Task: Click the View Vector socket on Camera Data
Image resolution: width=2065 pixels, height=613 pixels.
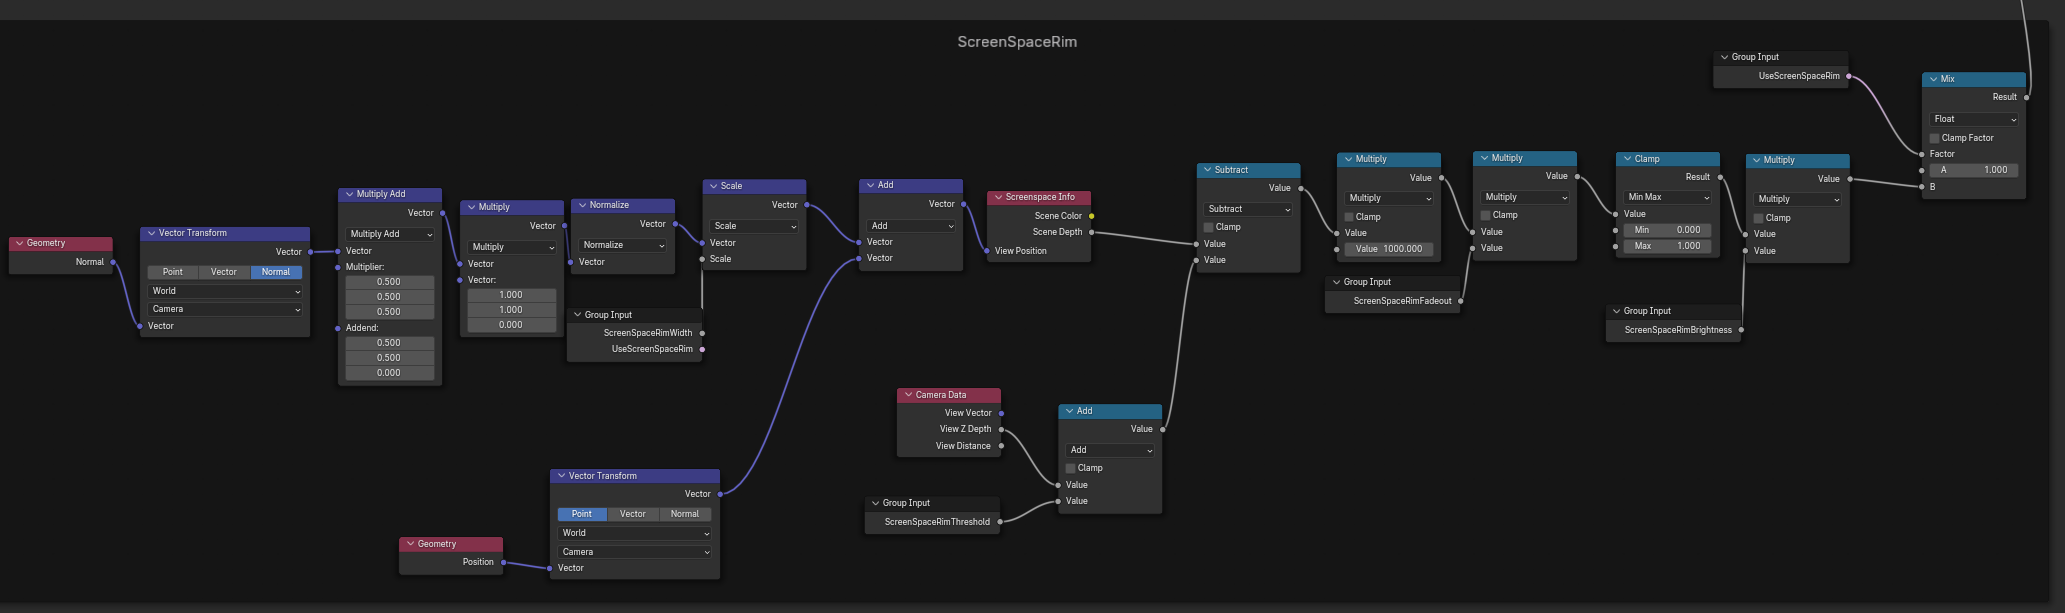Action: (1001, 413)
